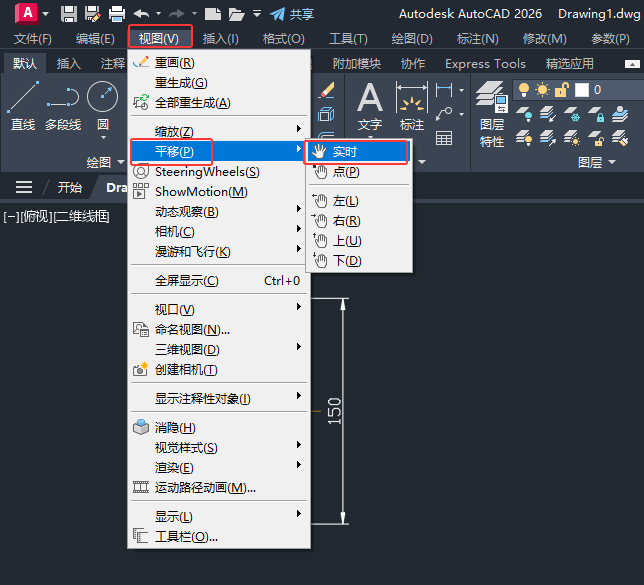The width and height of the screenshot is (644, 585).
Task: Click the Text (文字) annotation tool
Action: pyautogui.click(x=370, y=106)
